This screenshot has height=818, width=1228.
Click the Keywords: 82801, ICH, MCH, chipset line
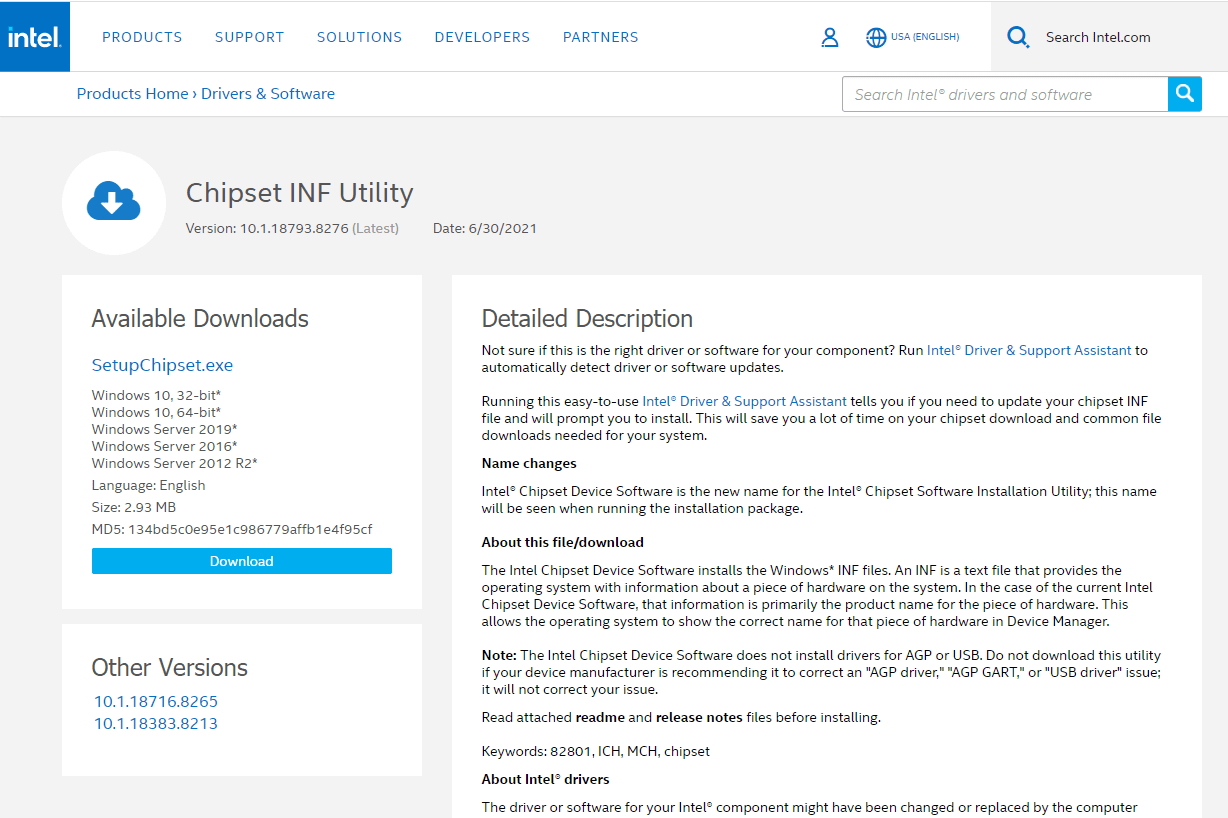click(596, 750)
